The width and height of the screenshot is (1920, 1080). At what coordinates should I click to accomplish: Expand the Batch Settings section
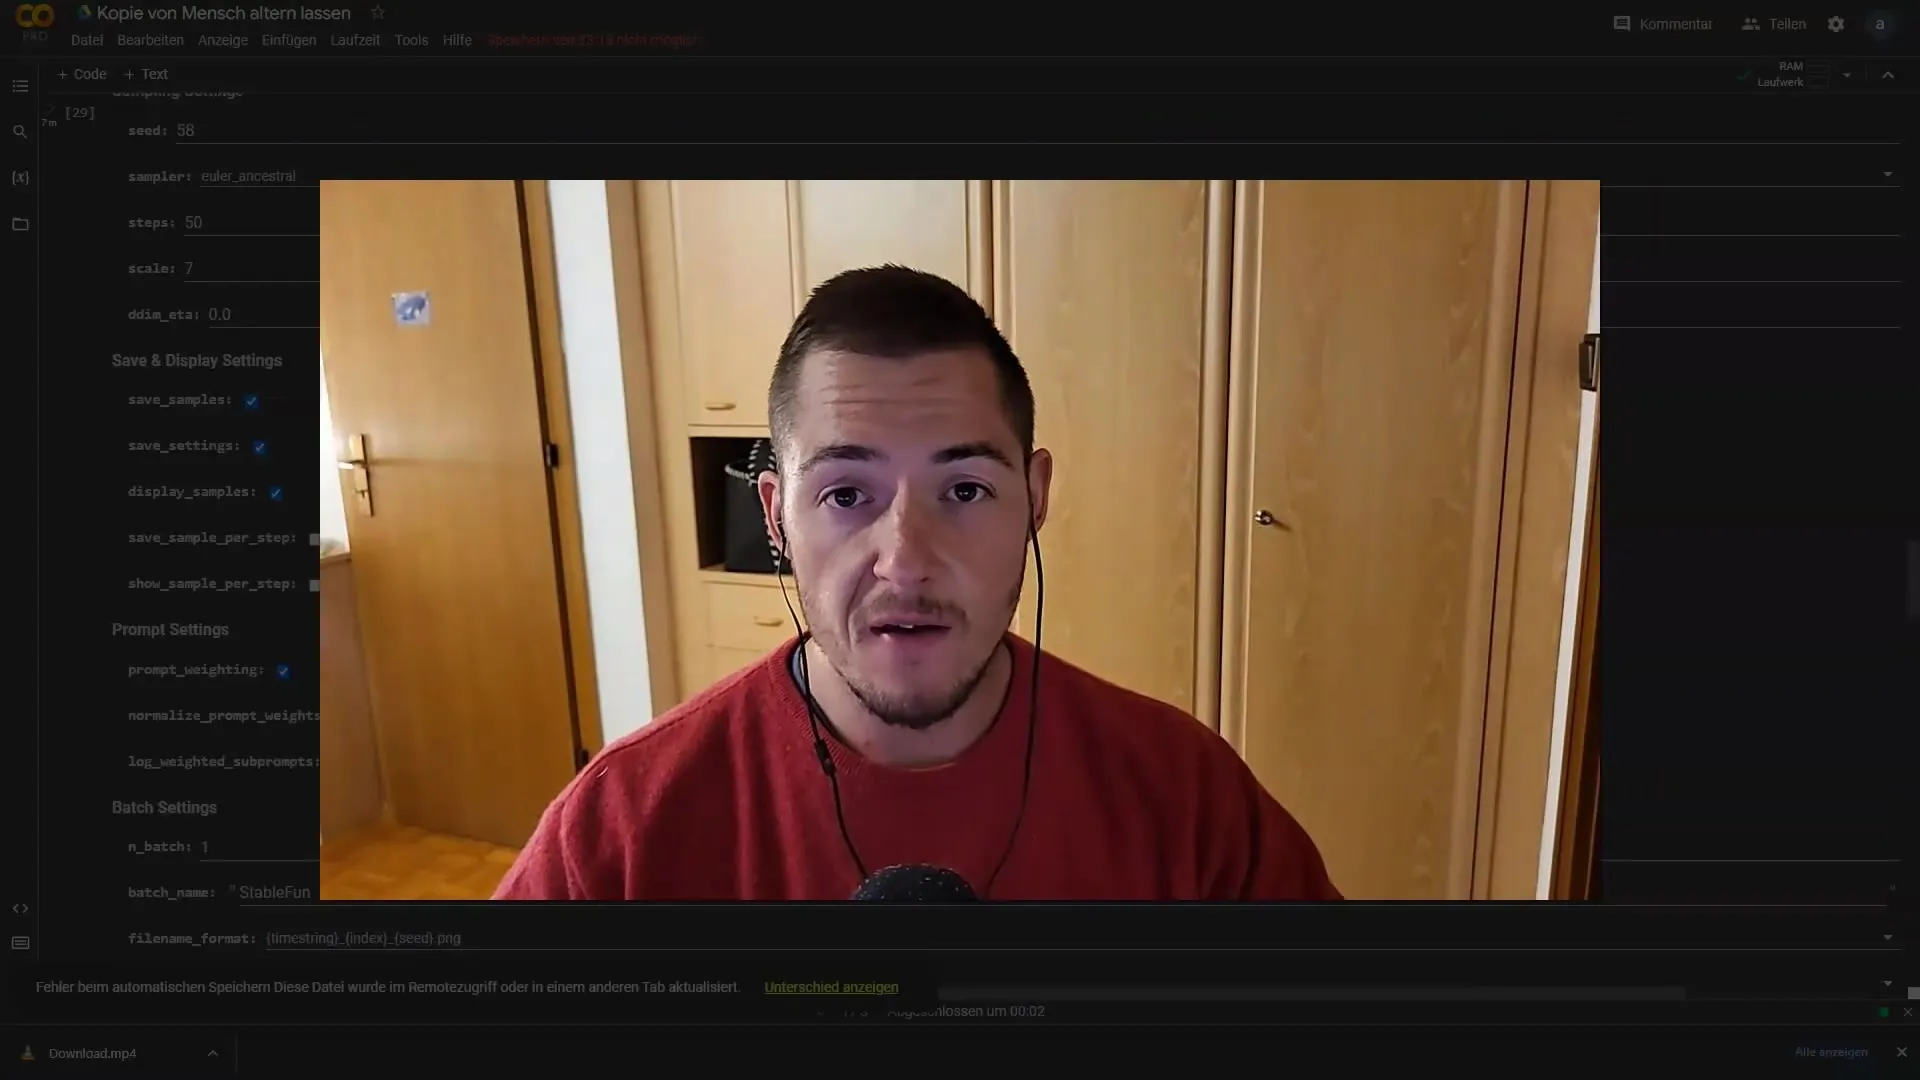[x=164, y=806]
